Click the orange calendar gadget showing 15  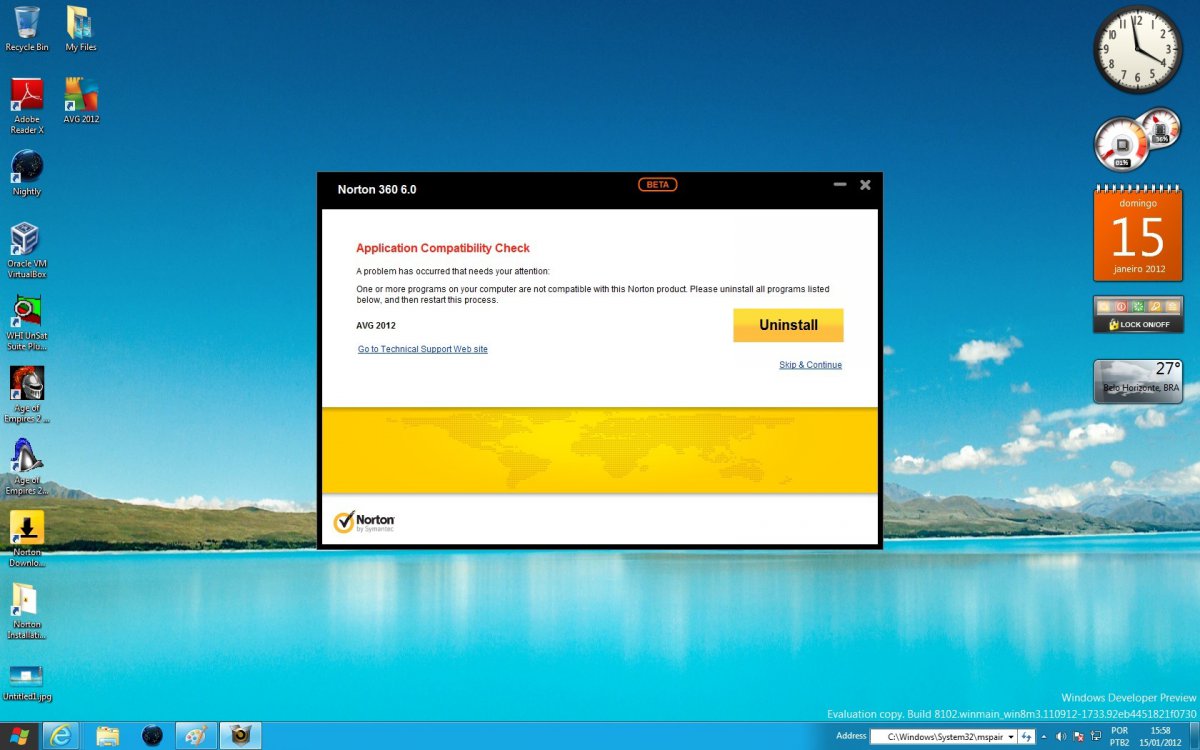pos(1138,233)
